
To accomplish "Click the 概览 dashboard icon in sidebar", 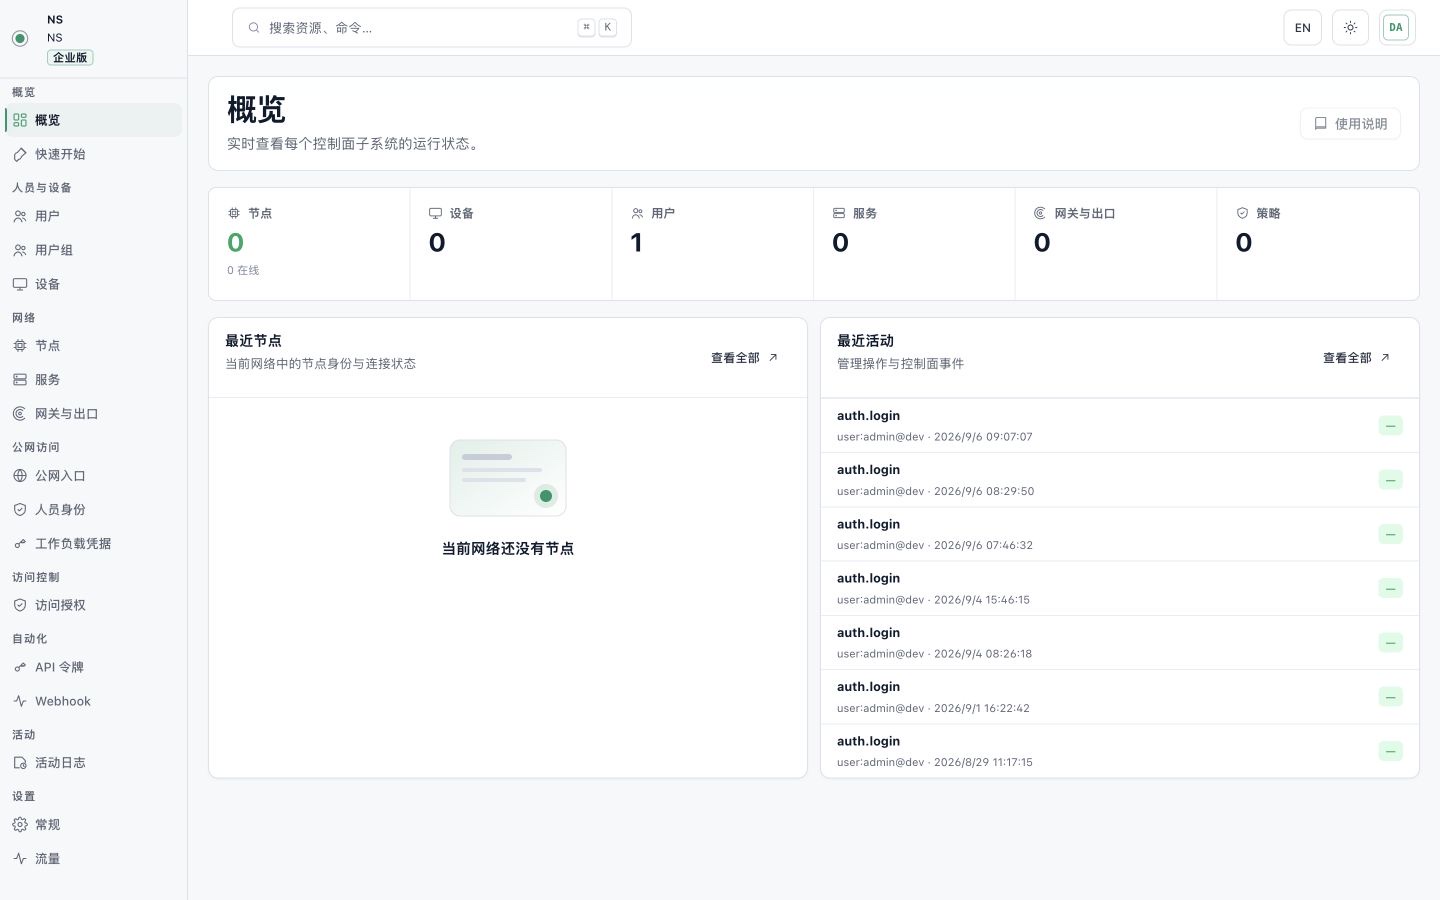I will click(20, 120).
